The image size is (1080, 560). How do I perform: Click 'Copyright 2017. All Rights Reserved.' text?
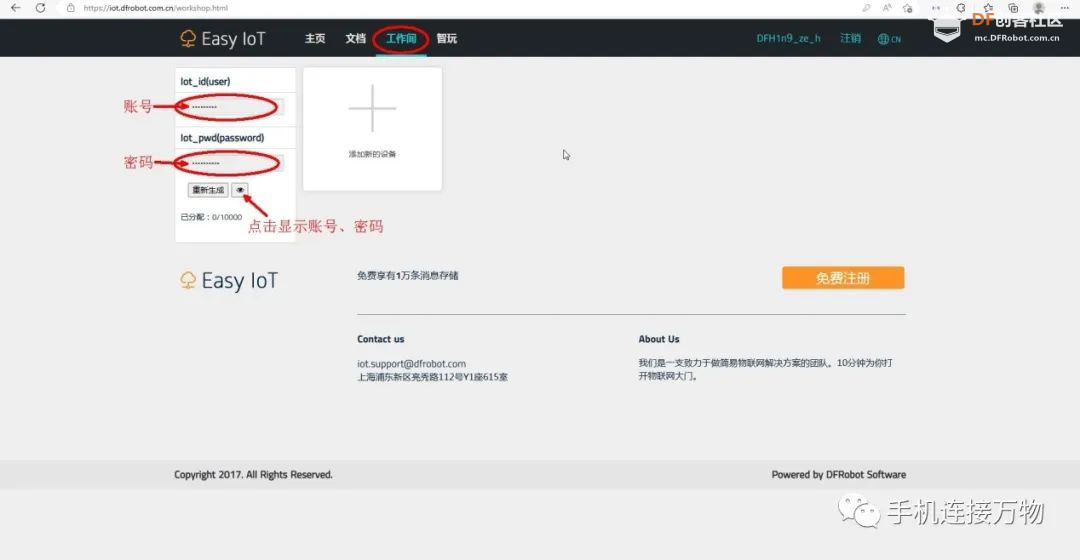coord(253,475)
